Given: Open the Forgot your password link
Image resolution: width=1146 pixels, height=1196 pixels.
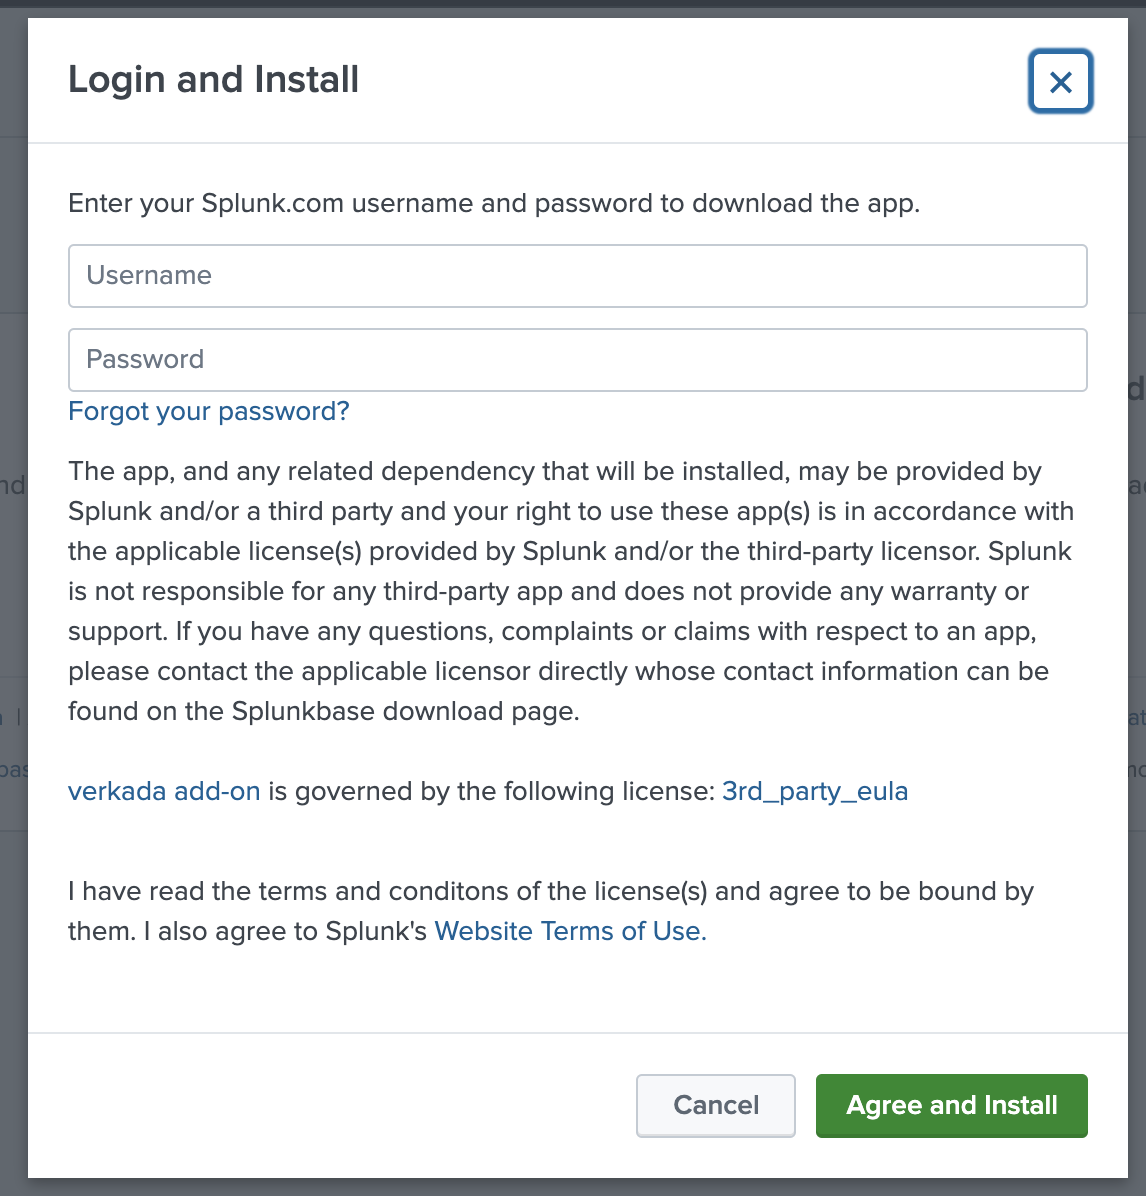Looking at the screenshot, I should coord(208,411).
